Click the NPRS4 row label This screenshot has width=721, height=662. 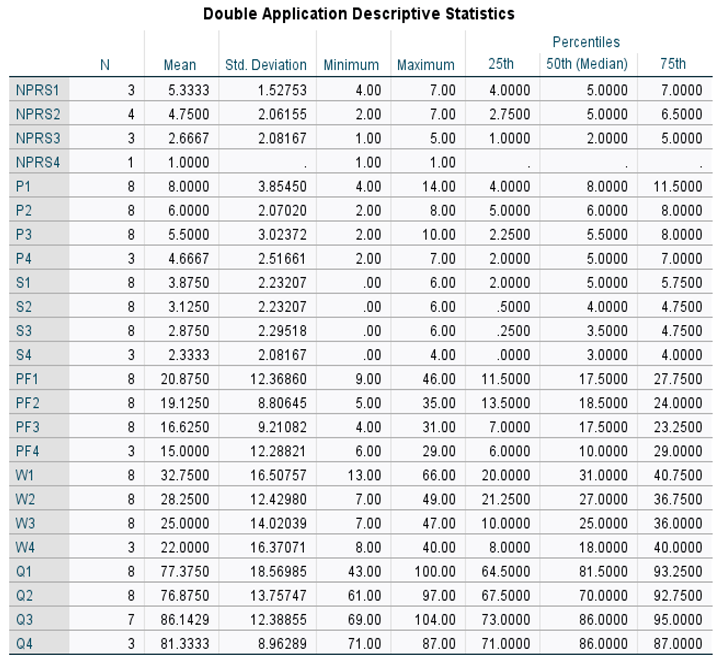(39, 163)
